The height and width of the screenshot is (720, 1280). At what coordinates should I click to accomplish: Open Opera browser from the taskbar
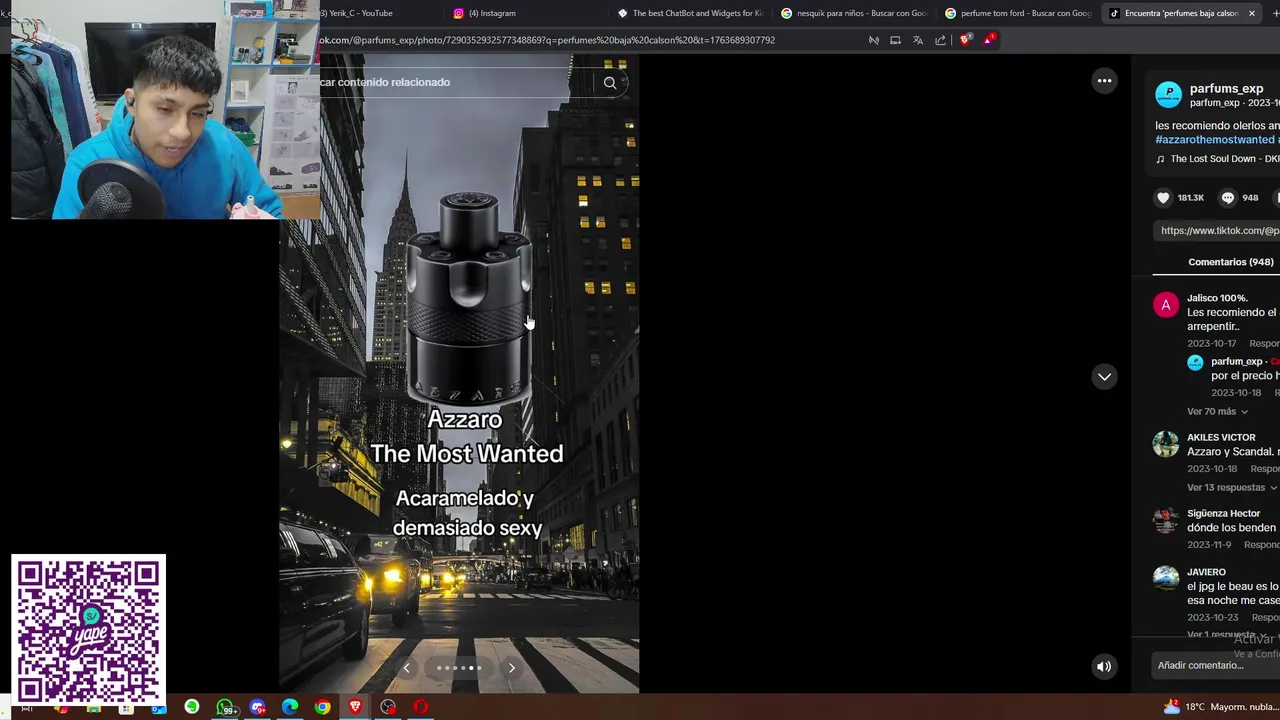point(420,707)
